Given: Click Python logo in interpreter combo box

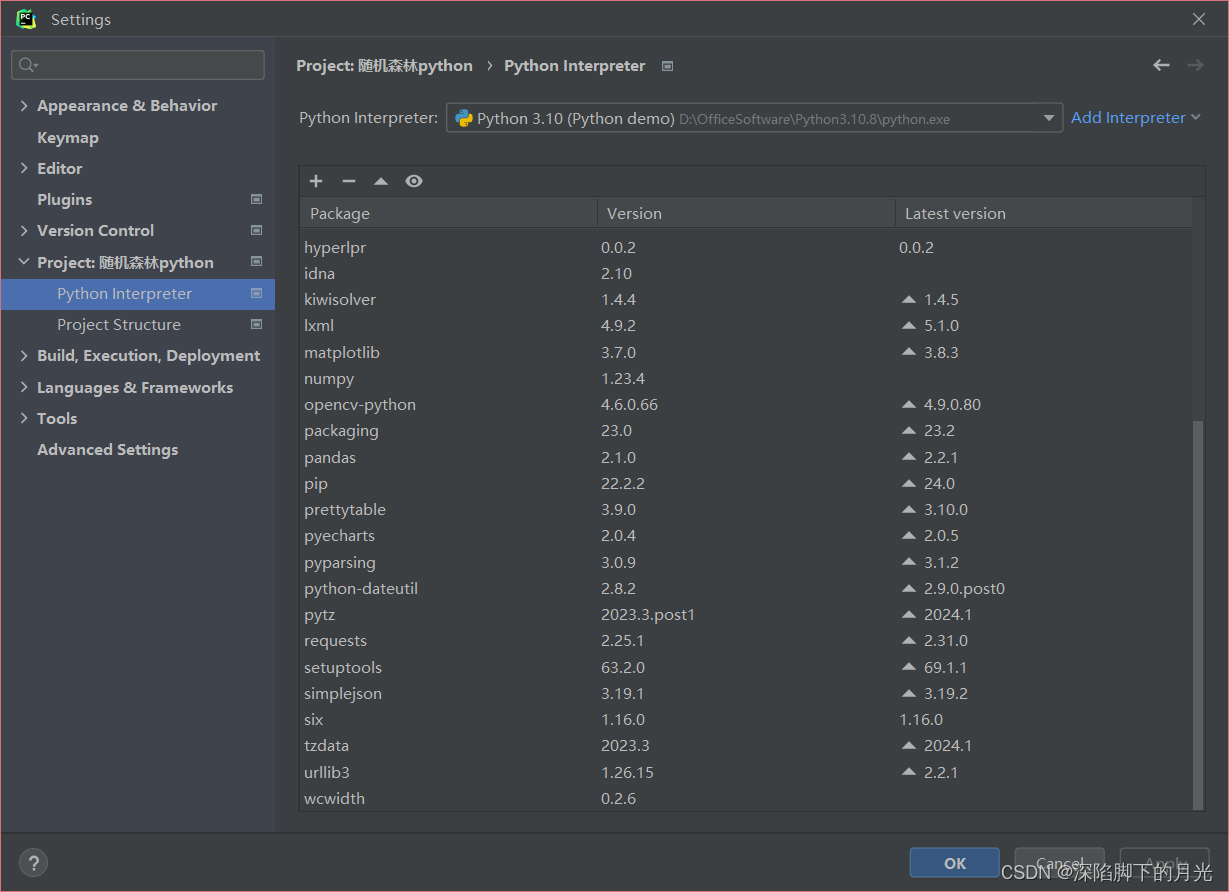Looking at the screenshot, I should (464, 118).
